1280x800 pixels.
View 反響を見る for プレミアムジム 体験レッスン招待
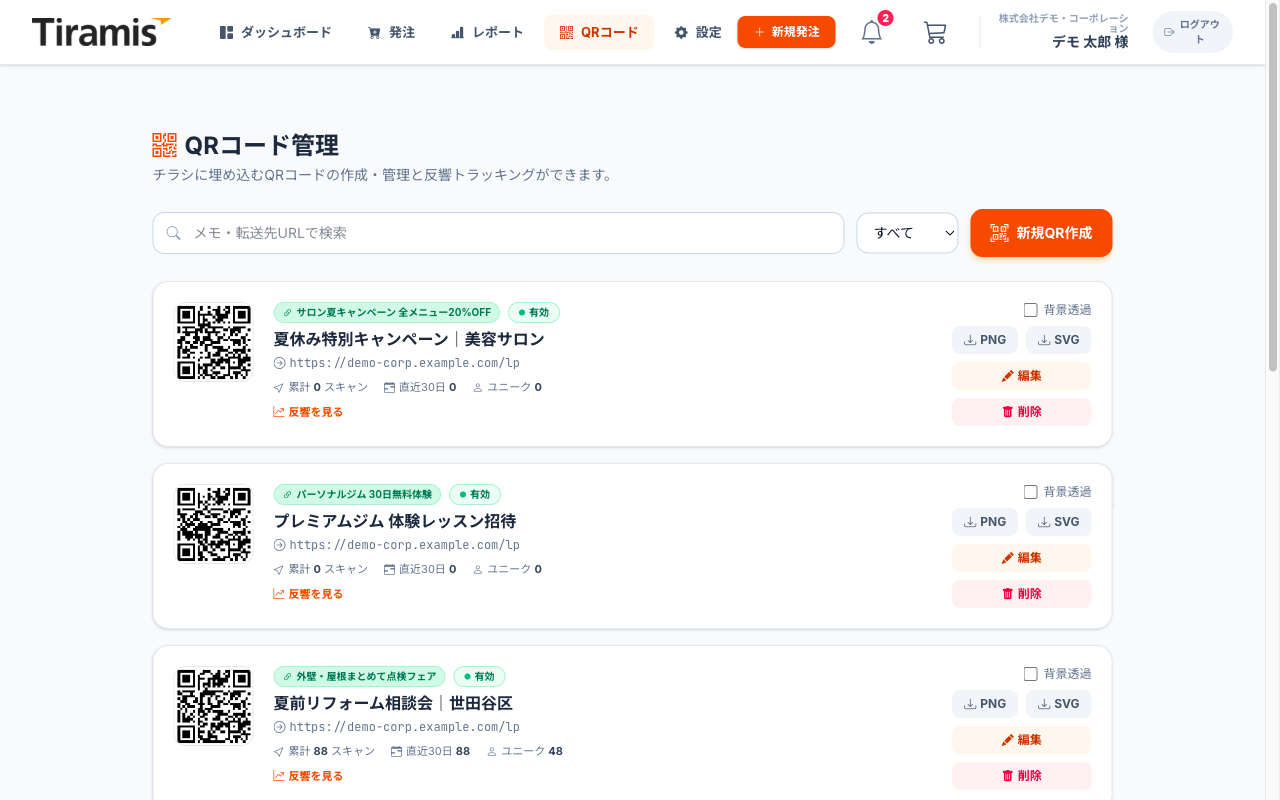[308, 594]
